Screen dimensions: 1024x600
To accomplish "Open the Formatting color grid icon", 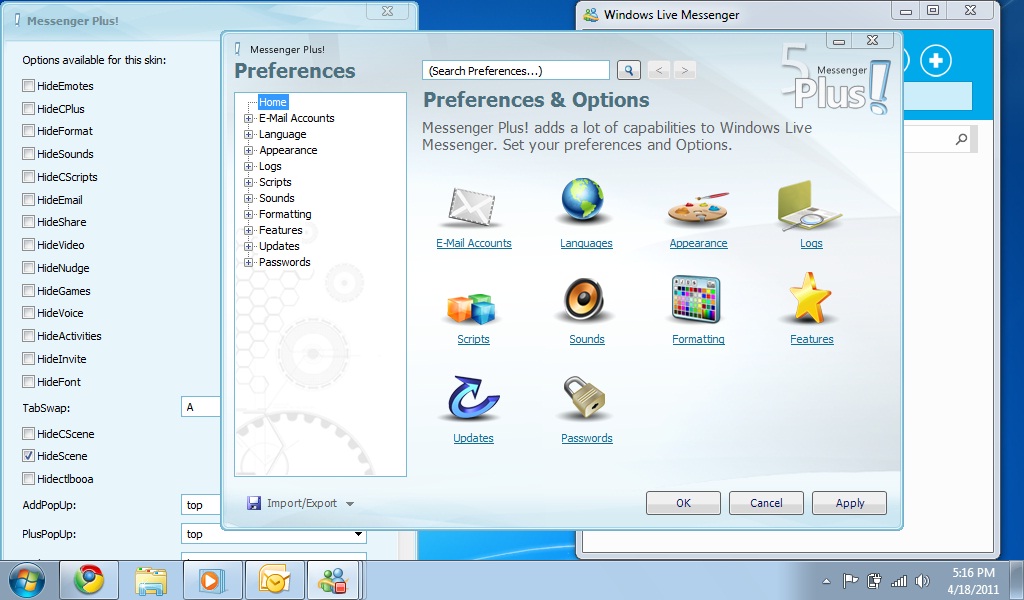I will pyautogui.click(x=696, y=299).
